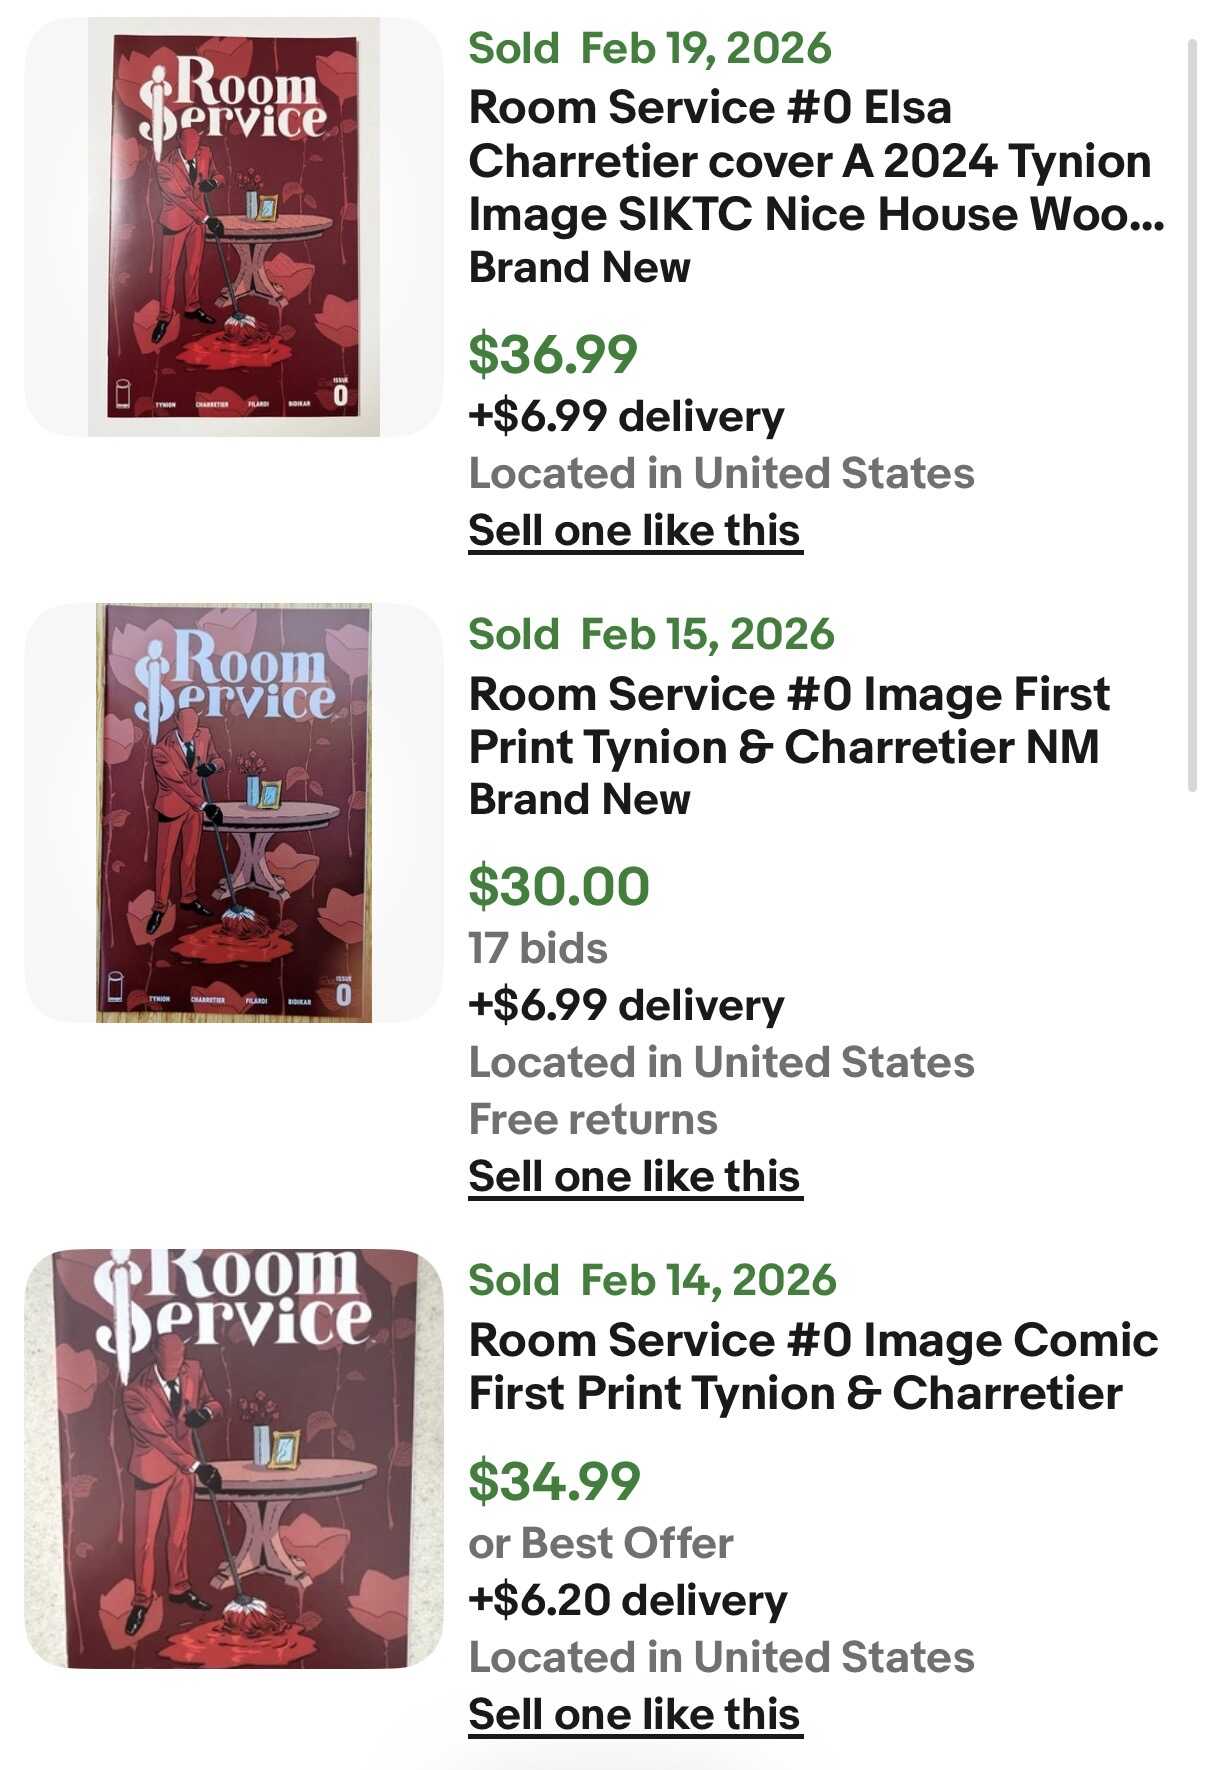The height and width of the screenshot is (1770, 1206).
Task: Open thumbnail of the 17-bid auction listing
Action: pyautogui.click(x=233, y=813)
